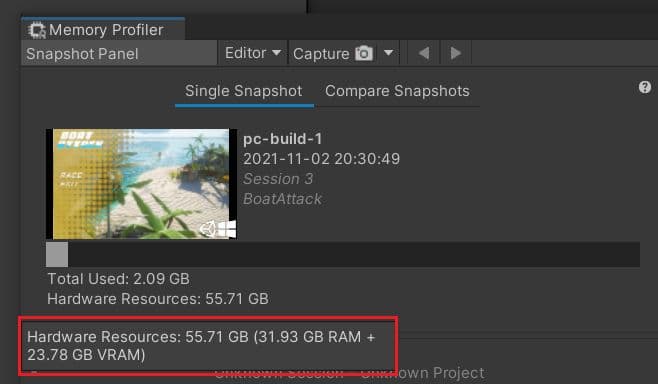Click the grey memory usage bar segment
The height and width of the screenshot is (384, 658).
point(57,254)
